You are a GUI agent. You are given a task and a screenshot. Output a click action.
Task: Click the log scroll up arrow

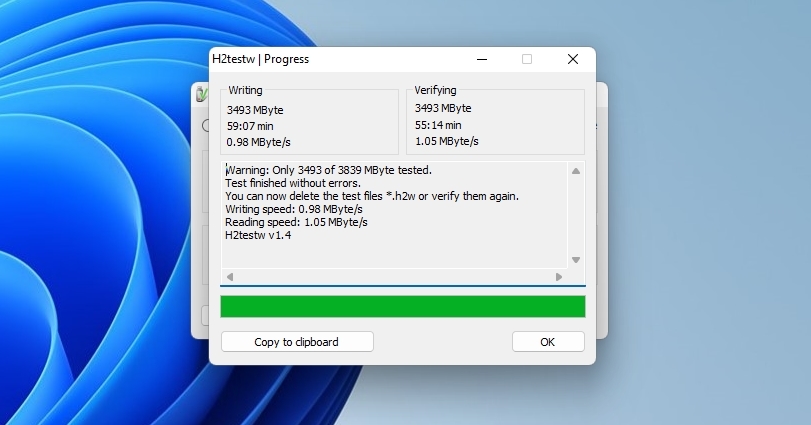click(x=576, y=171)
